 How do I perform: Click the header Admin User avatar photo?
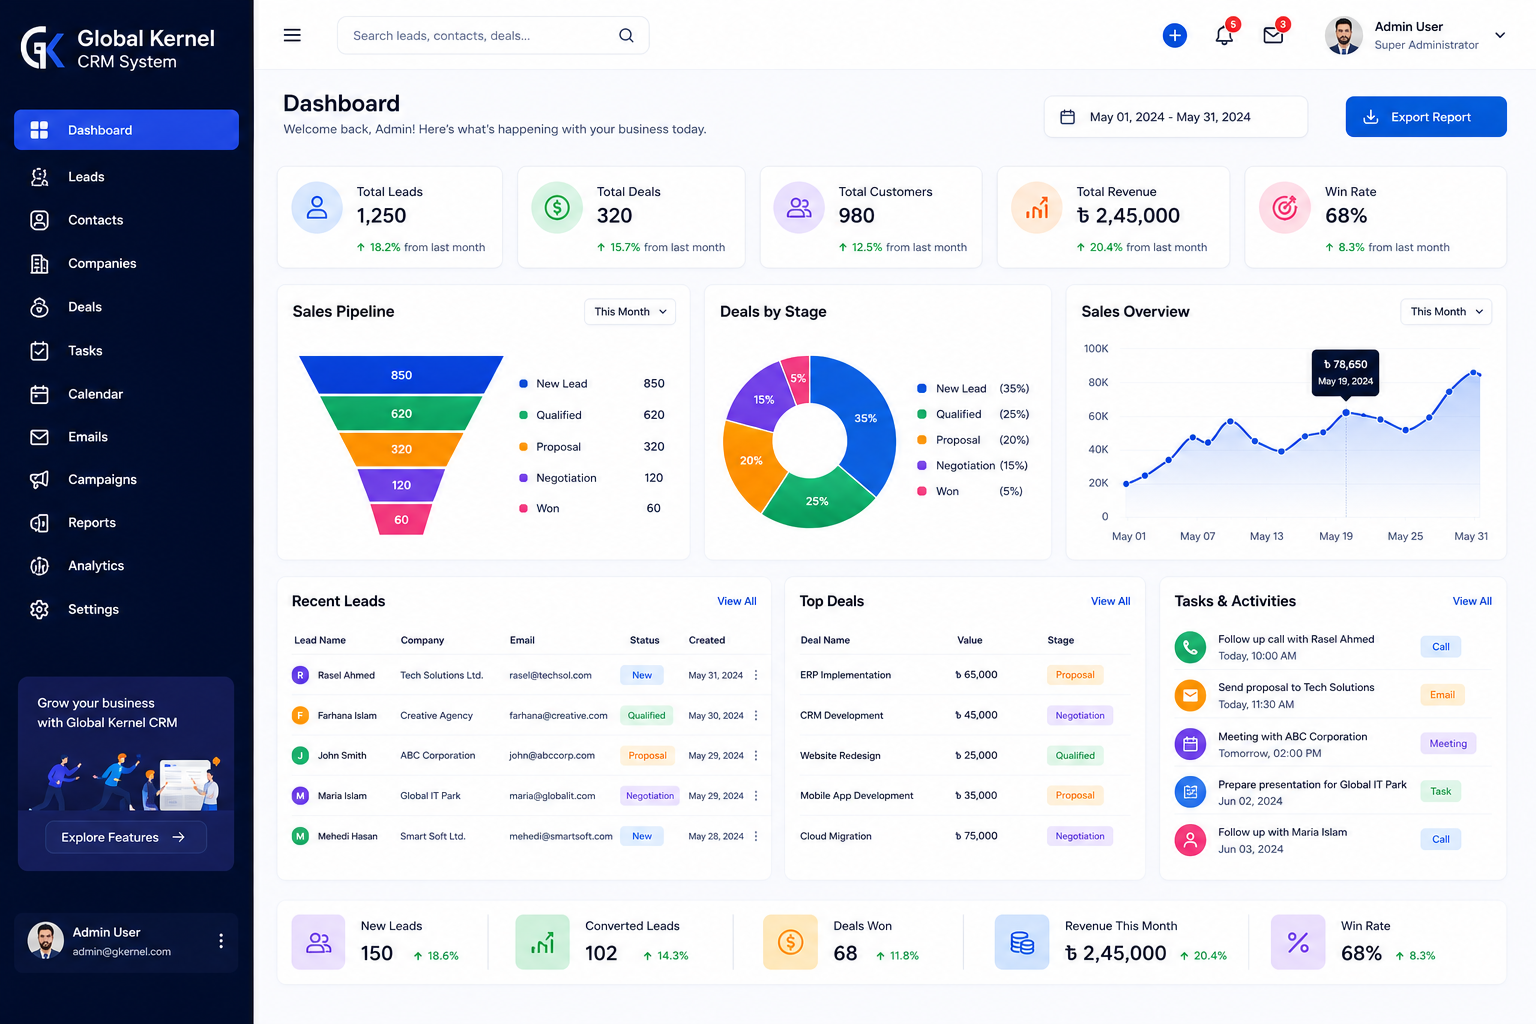1344,35
